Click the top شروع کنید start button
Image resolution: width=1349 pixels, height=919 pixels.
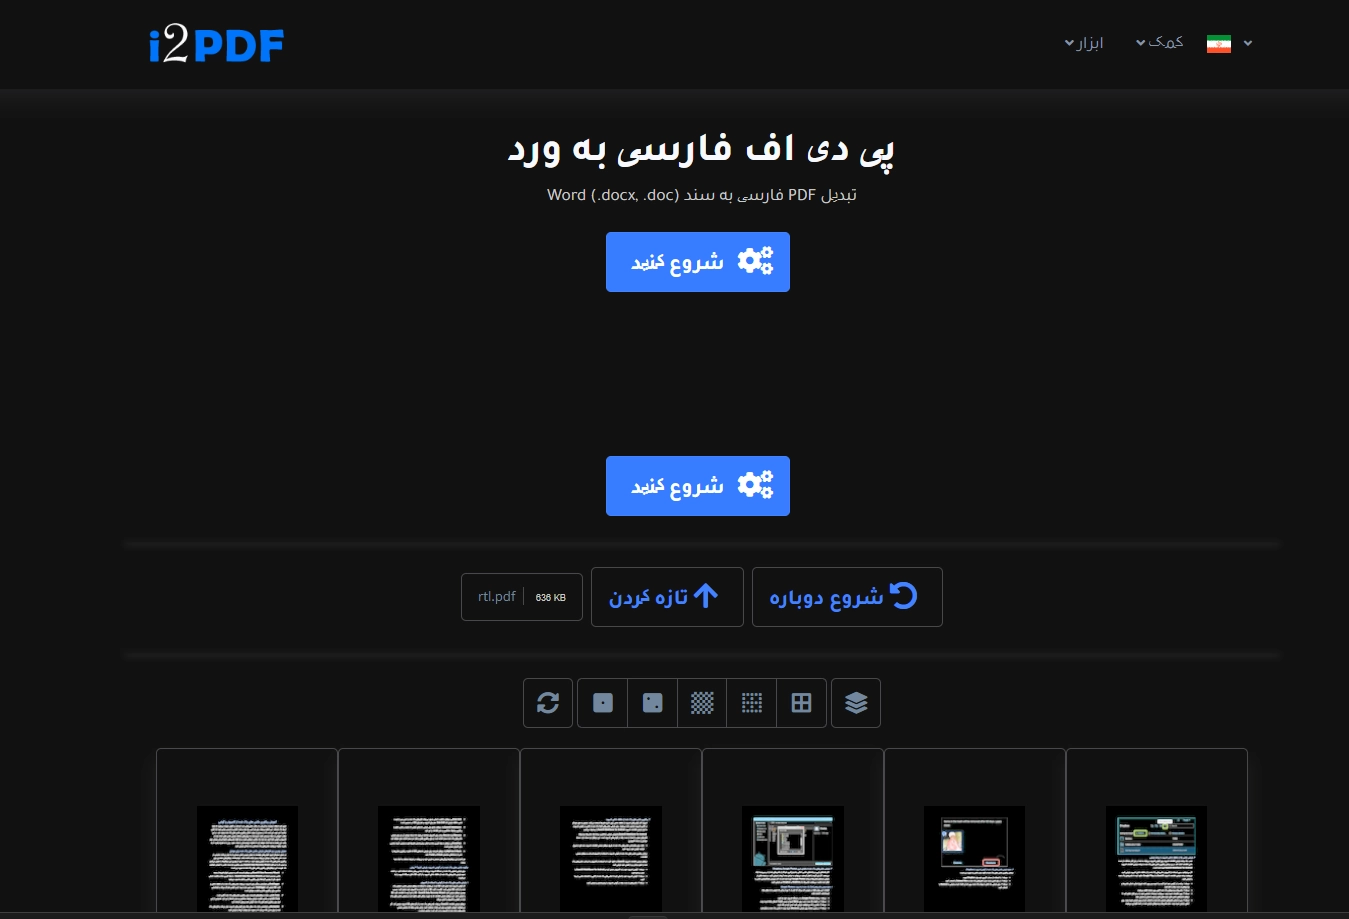pyautogui.click(x=698, y=262)
